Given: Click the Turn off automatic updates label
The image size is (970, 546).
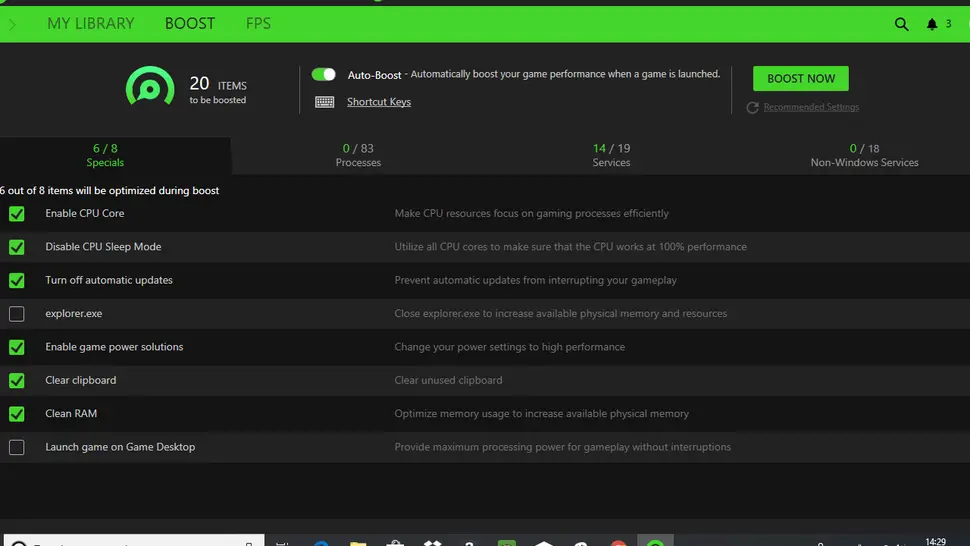Looking at the screenshot, I should tap(109, 280).
